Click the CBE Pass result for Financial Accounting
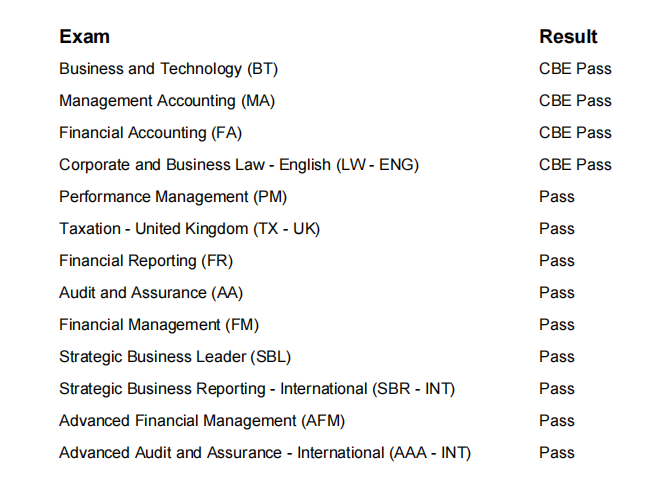The height and width of the screenshot is (482, 653). coord(575,133)
